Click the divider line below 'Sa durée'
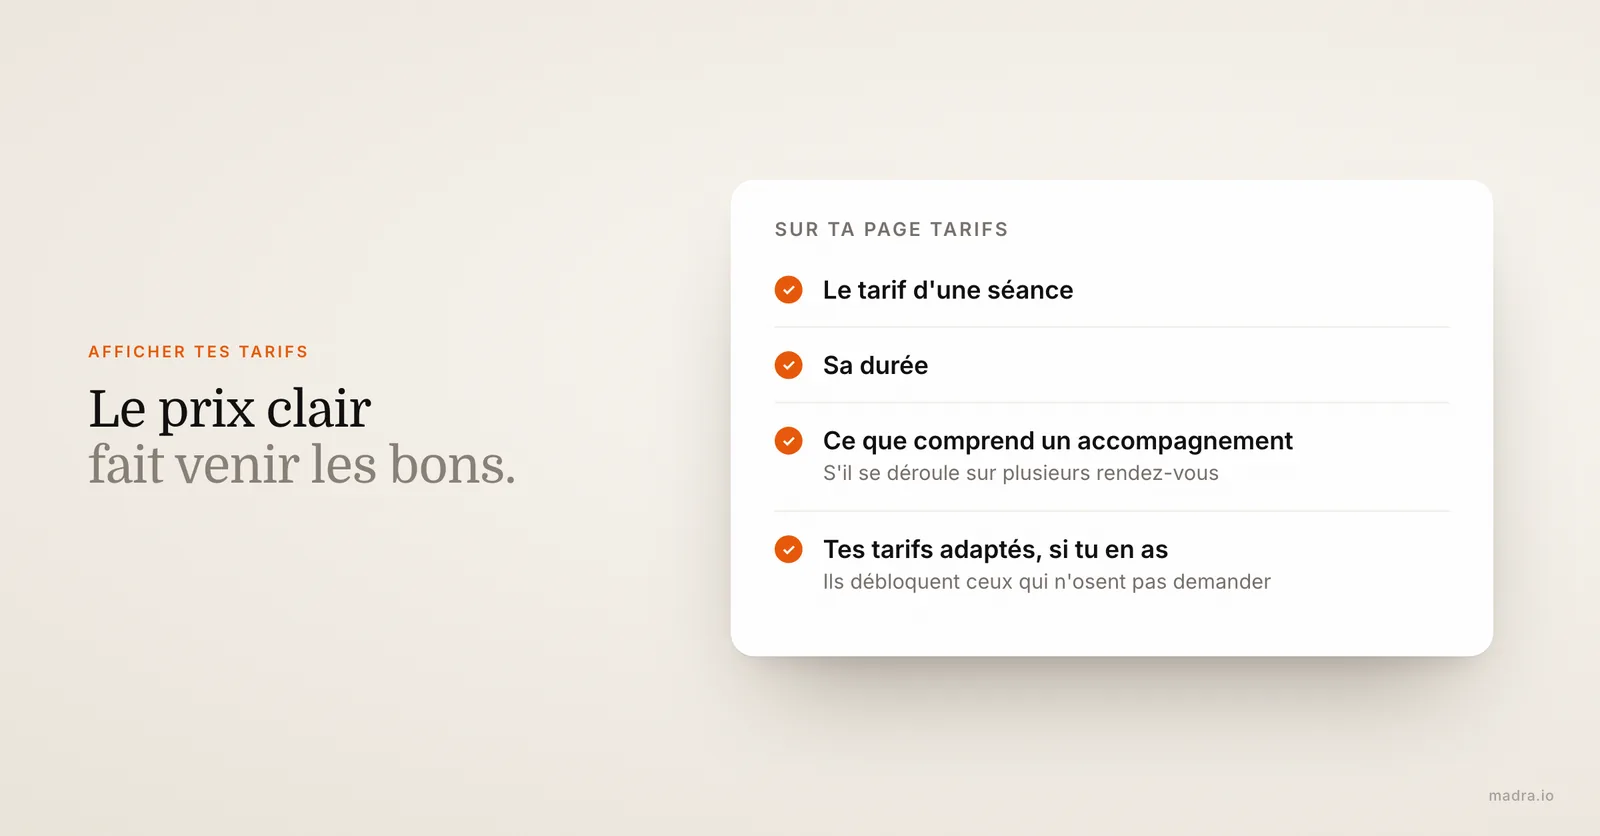Image resolution: width=1600 pixels, height=836 pixels. tap(1111, 403)
